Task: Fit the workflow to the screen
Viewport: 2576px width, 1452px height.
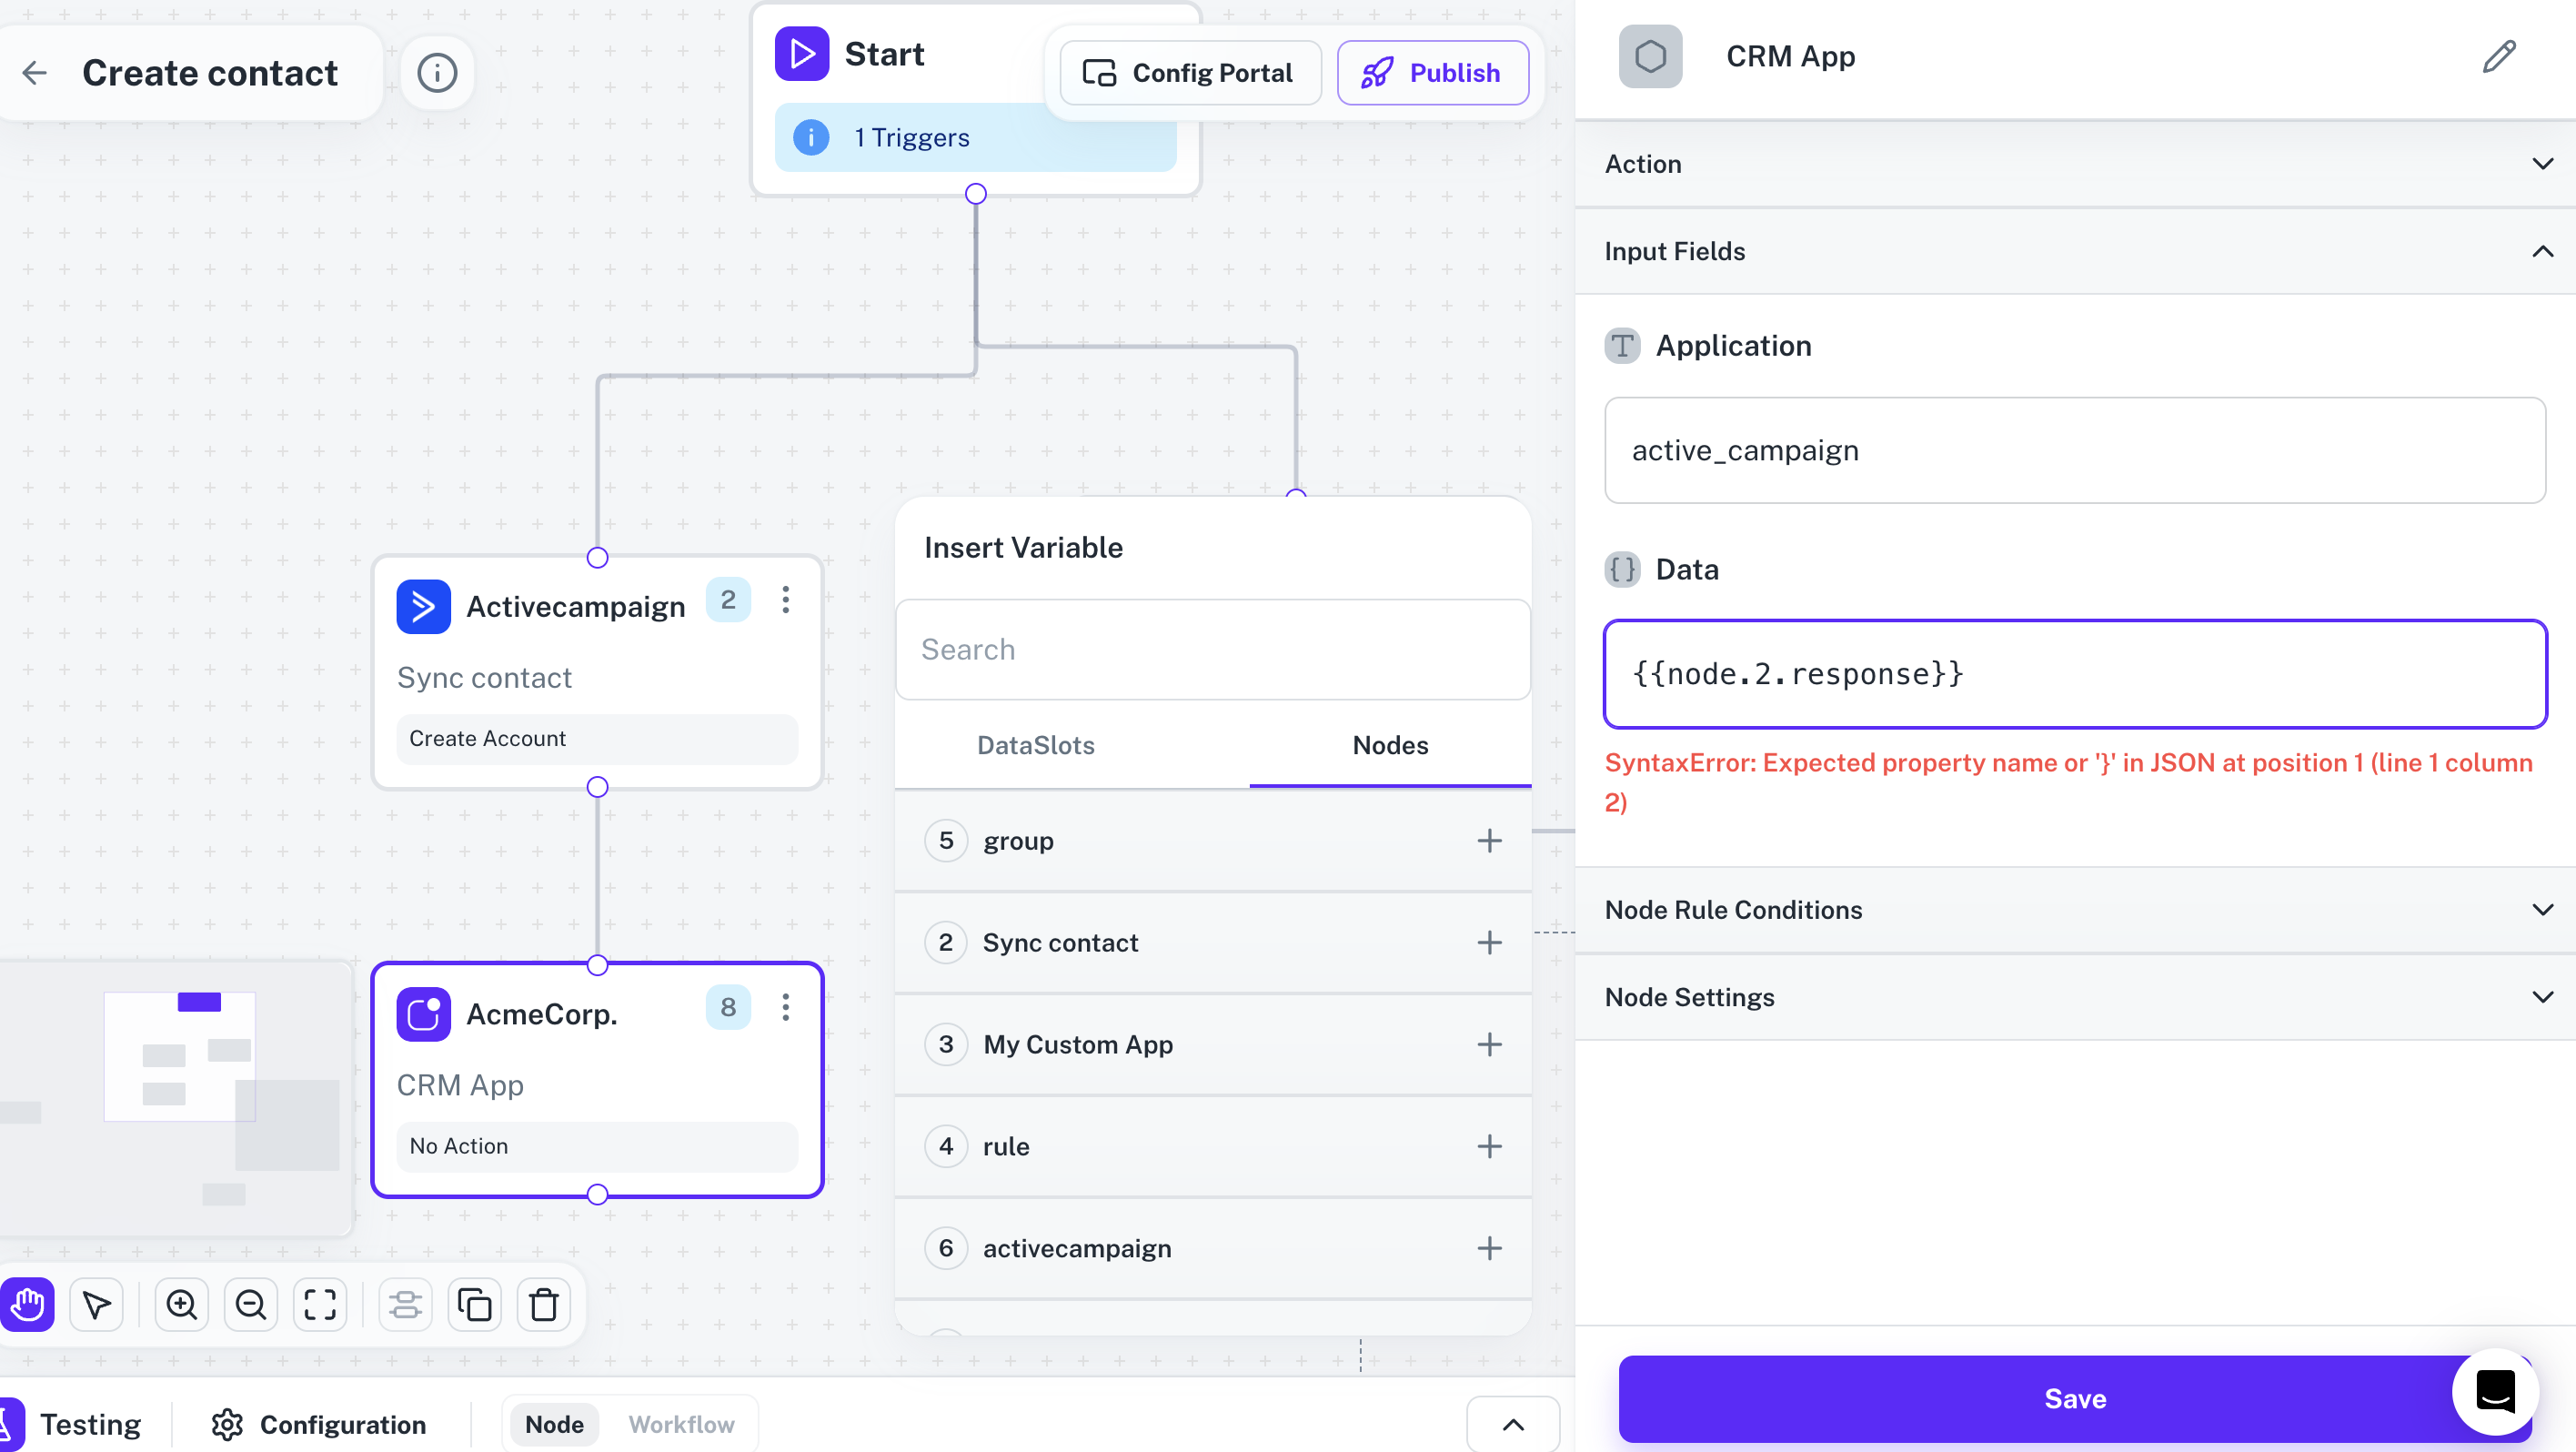Action: (319, 1304)
